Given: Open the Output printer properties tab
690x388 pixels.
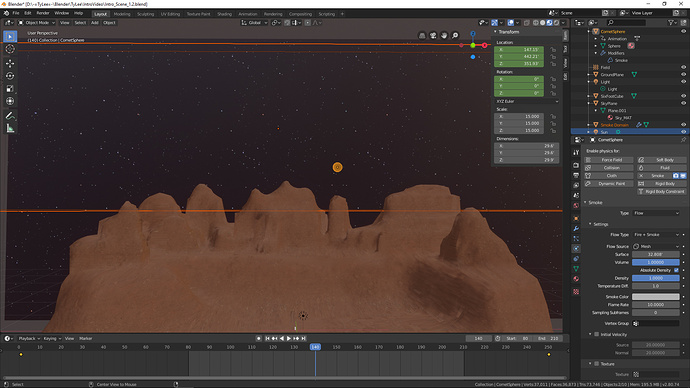Looking at the screenshot, I should click(576, 175).
